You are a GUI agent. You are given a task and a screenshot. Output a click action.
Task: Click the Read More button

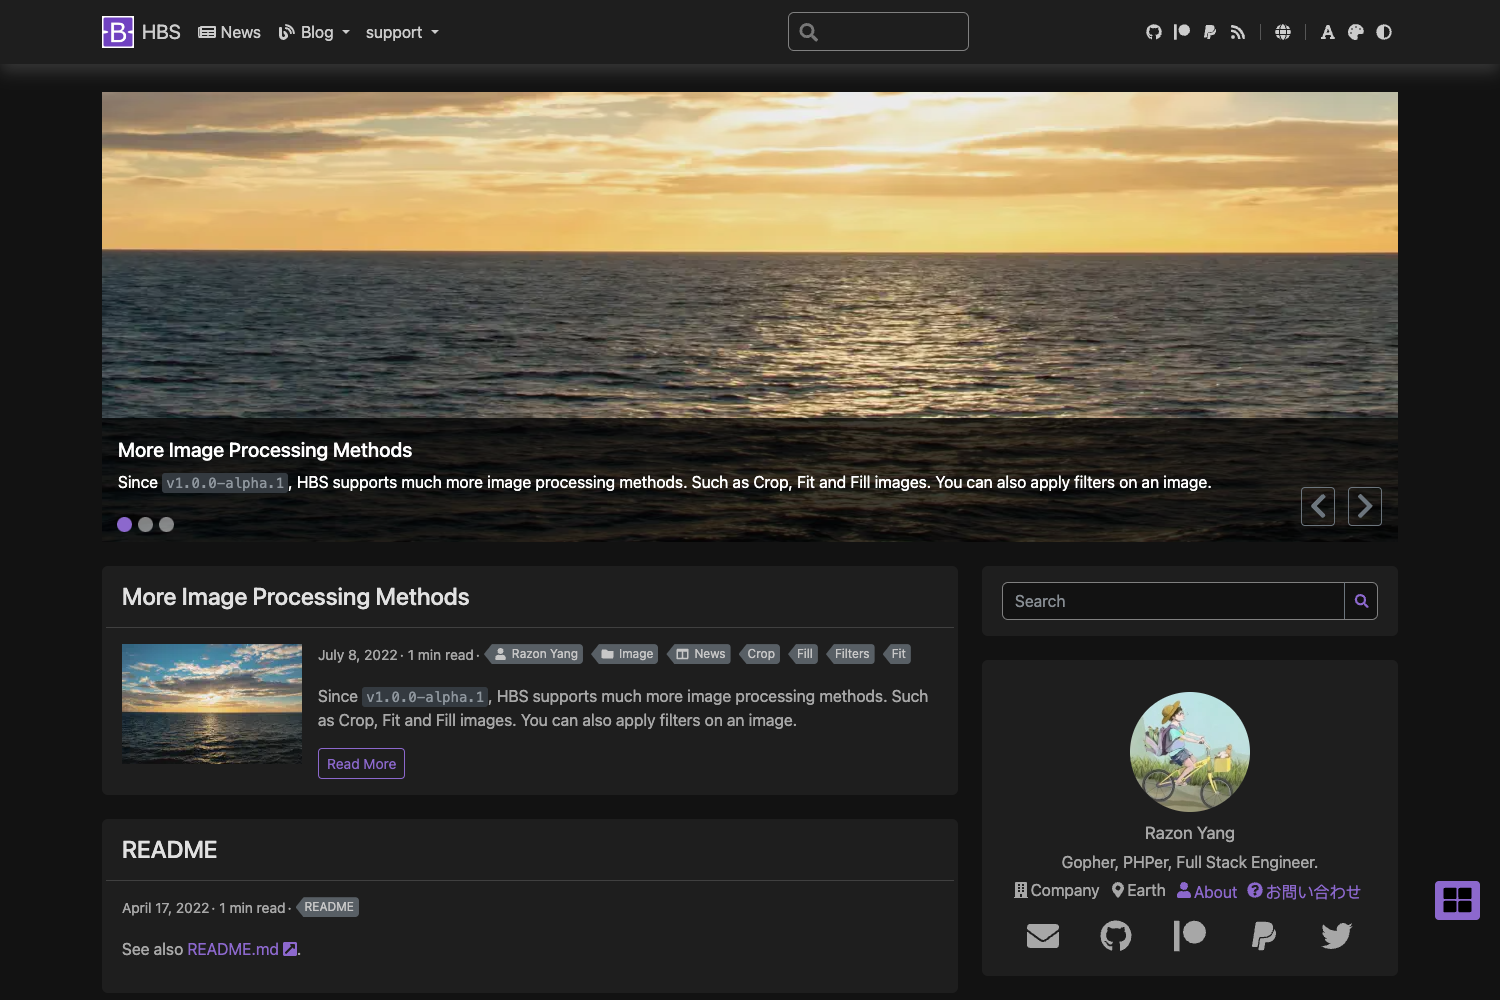point(361,763)
